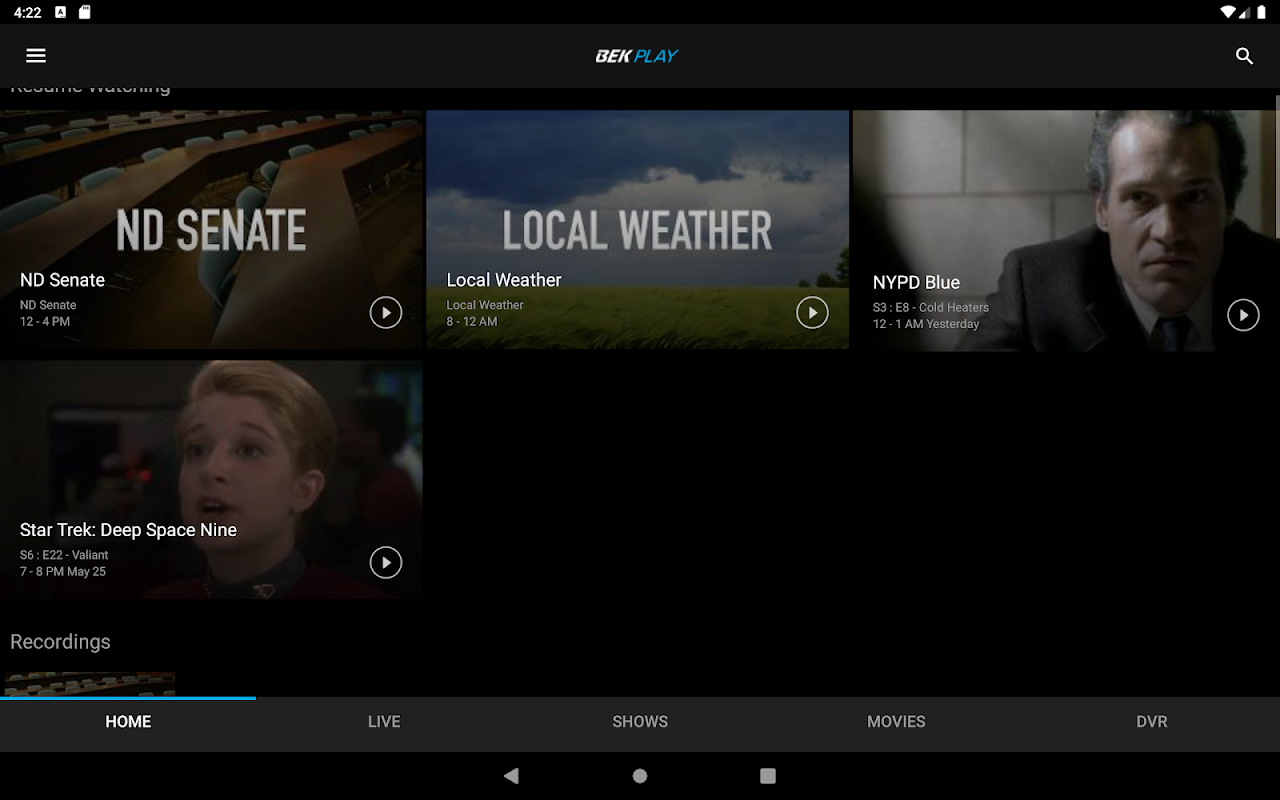Click 'S6 : E22 - Valiant' episode text
The image size is (1280, 800).
tap(64, 555)
